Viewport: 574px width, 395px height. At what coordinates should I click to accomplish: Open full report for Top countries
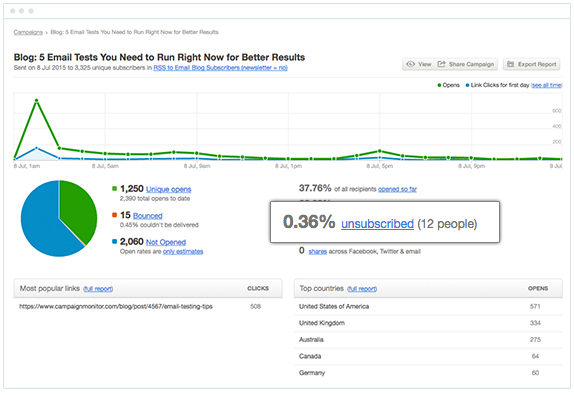point(362,289)
